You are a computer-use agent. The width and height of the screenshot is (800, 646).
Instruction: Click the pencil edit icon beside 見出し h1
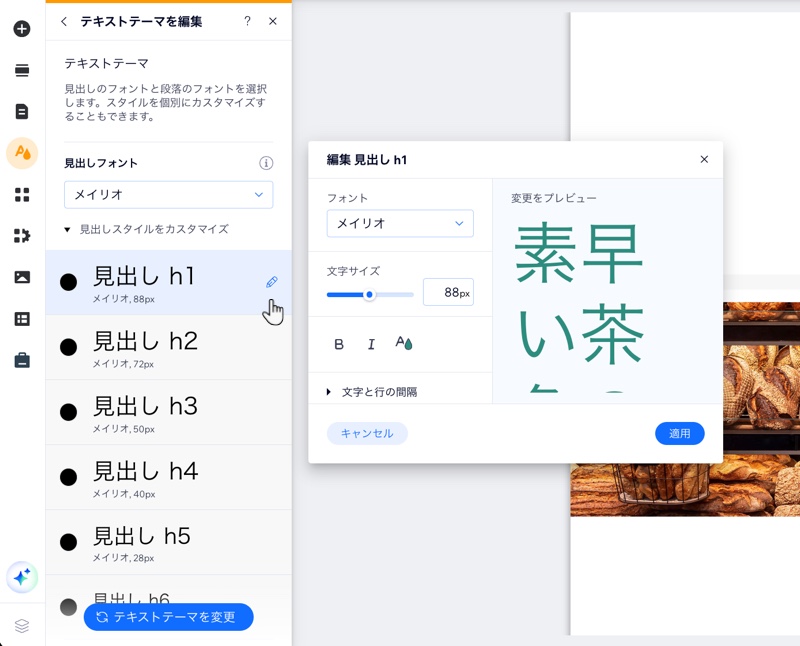(x=270, y=282)
